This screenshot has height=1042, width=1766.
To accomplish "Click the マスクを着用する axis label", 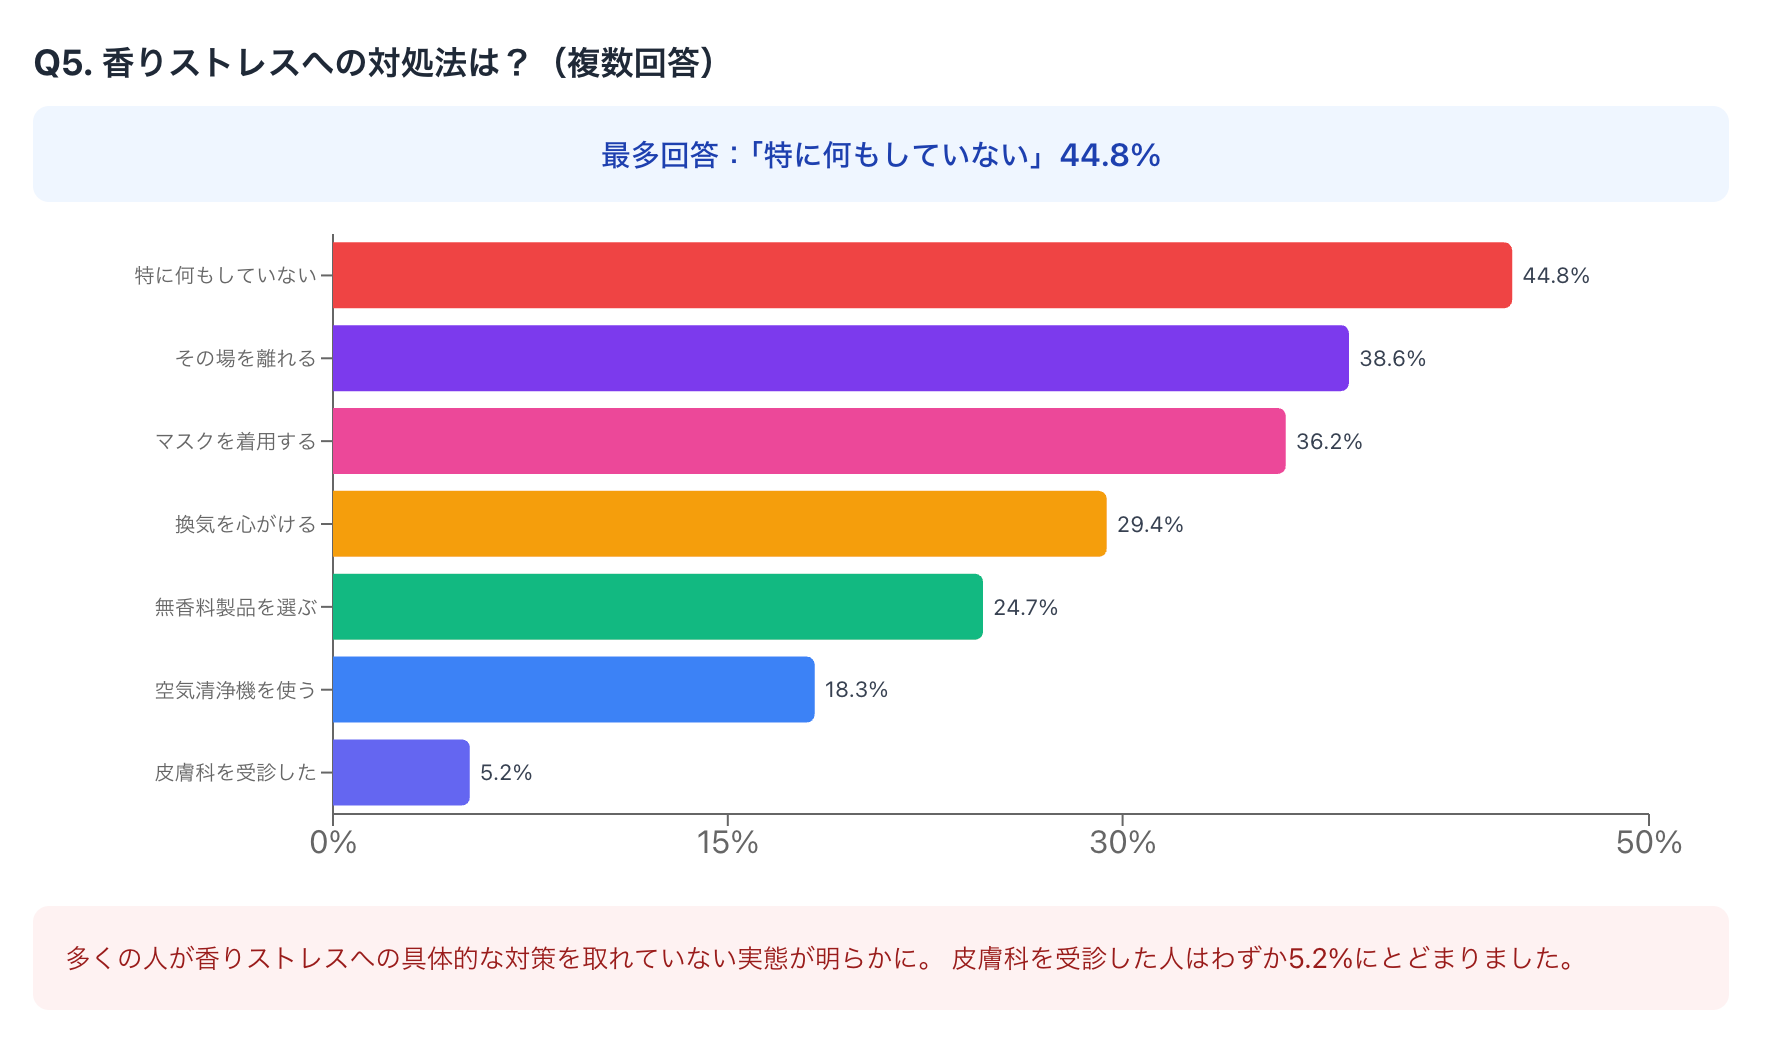I will (235, 442).
